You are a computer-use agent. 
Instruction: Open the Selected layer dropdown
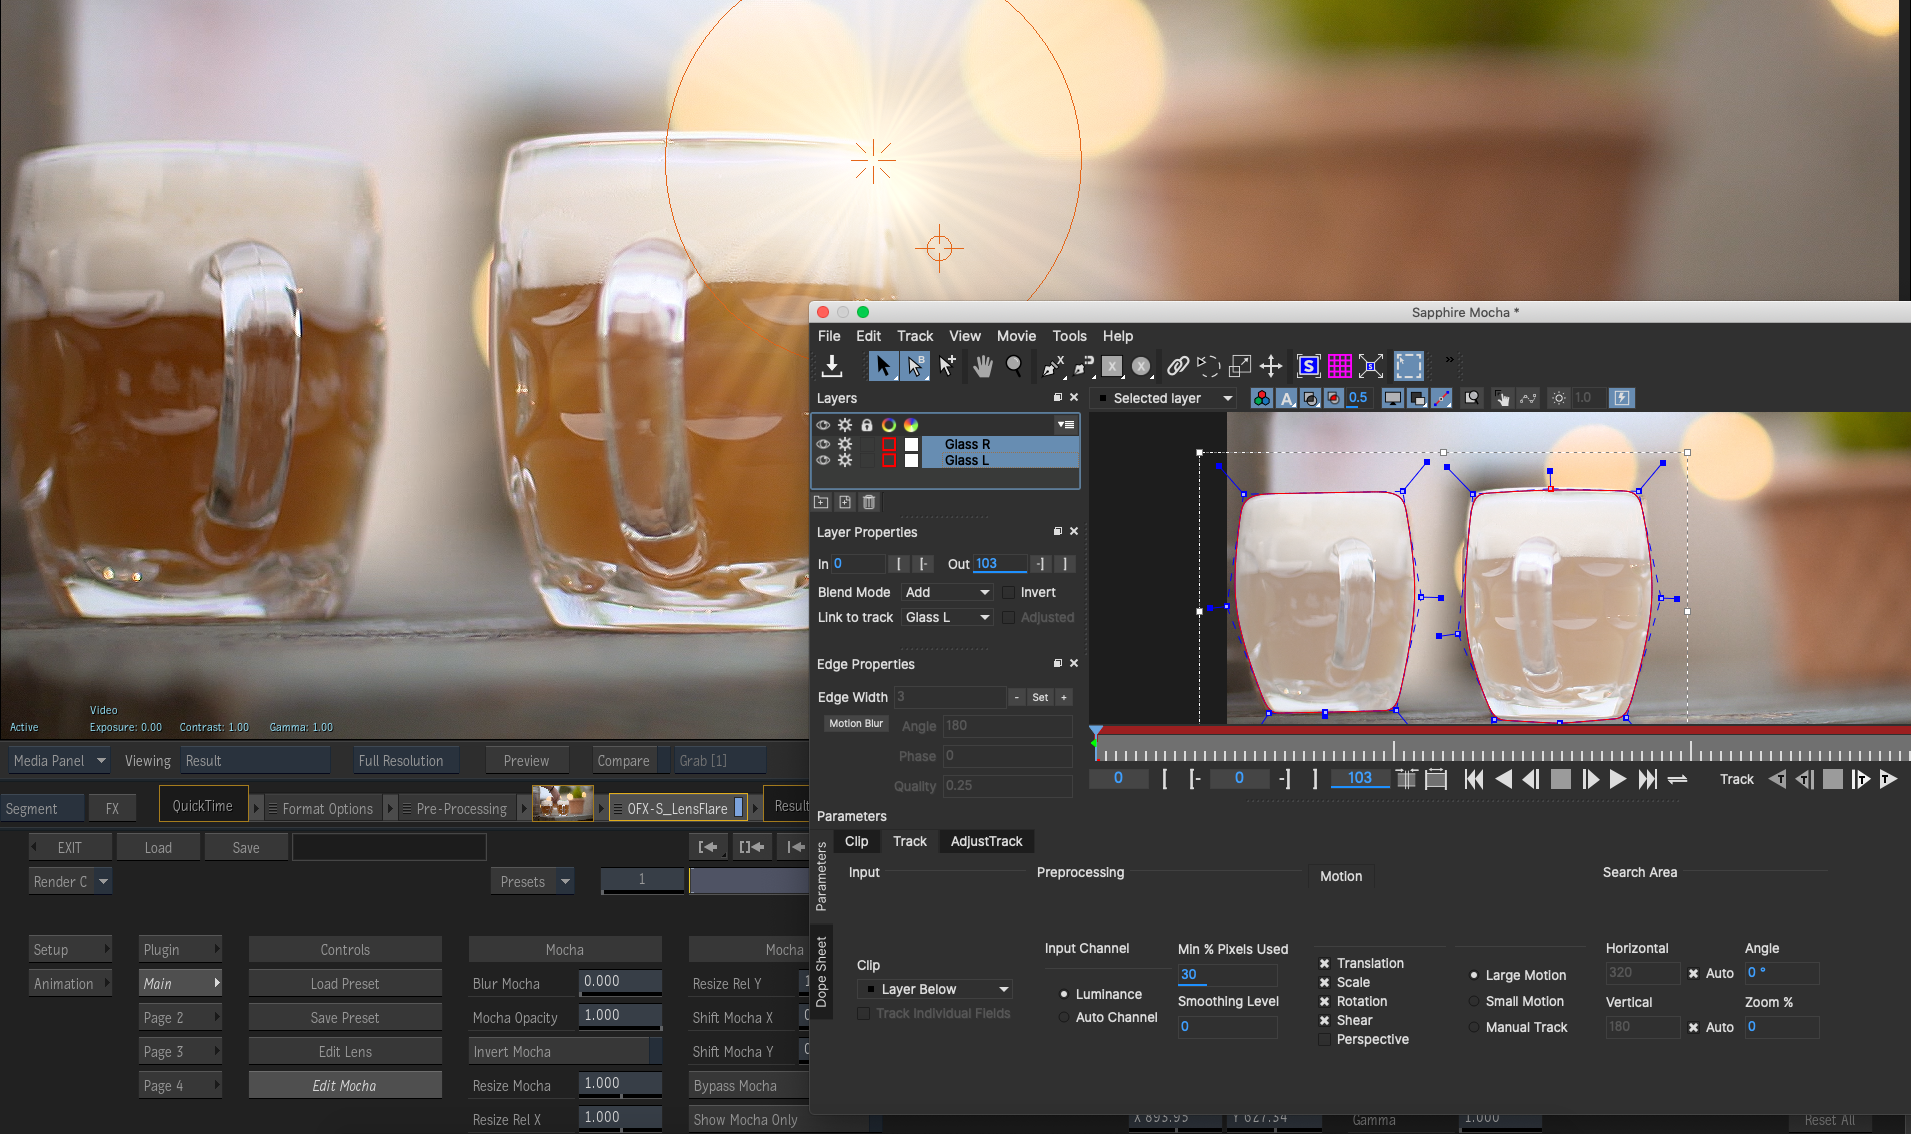1165,398
